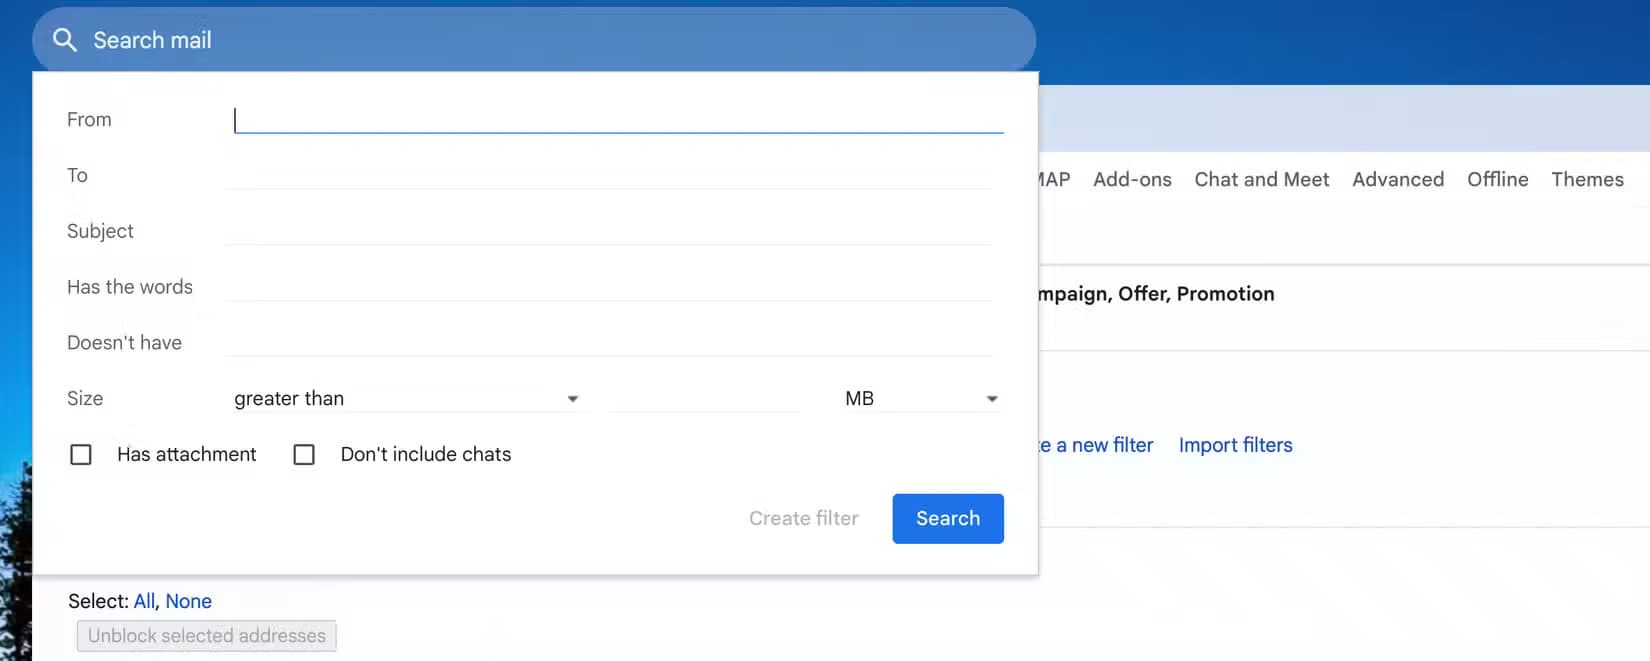Click the Import filters link

(x=1235, y=445)
